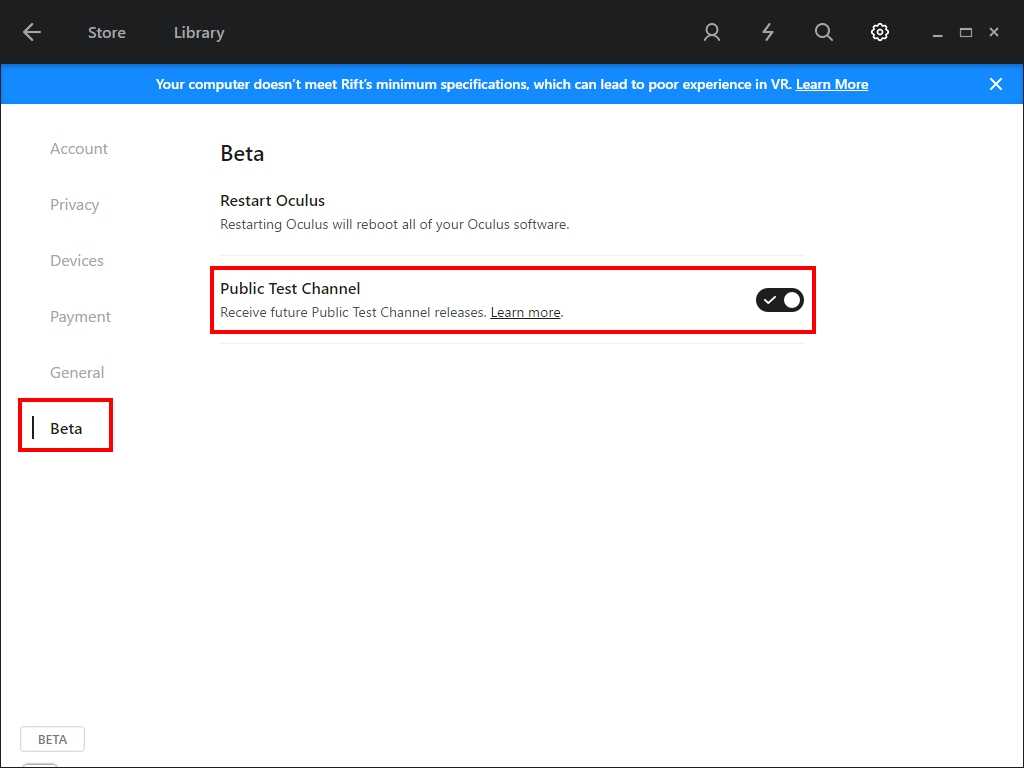This screenshot has width=1024, height=768.
Task: Open the Store tab
Action: [x=106, y=33]
